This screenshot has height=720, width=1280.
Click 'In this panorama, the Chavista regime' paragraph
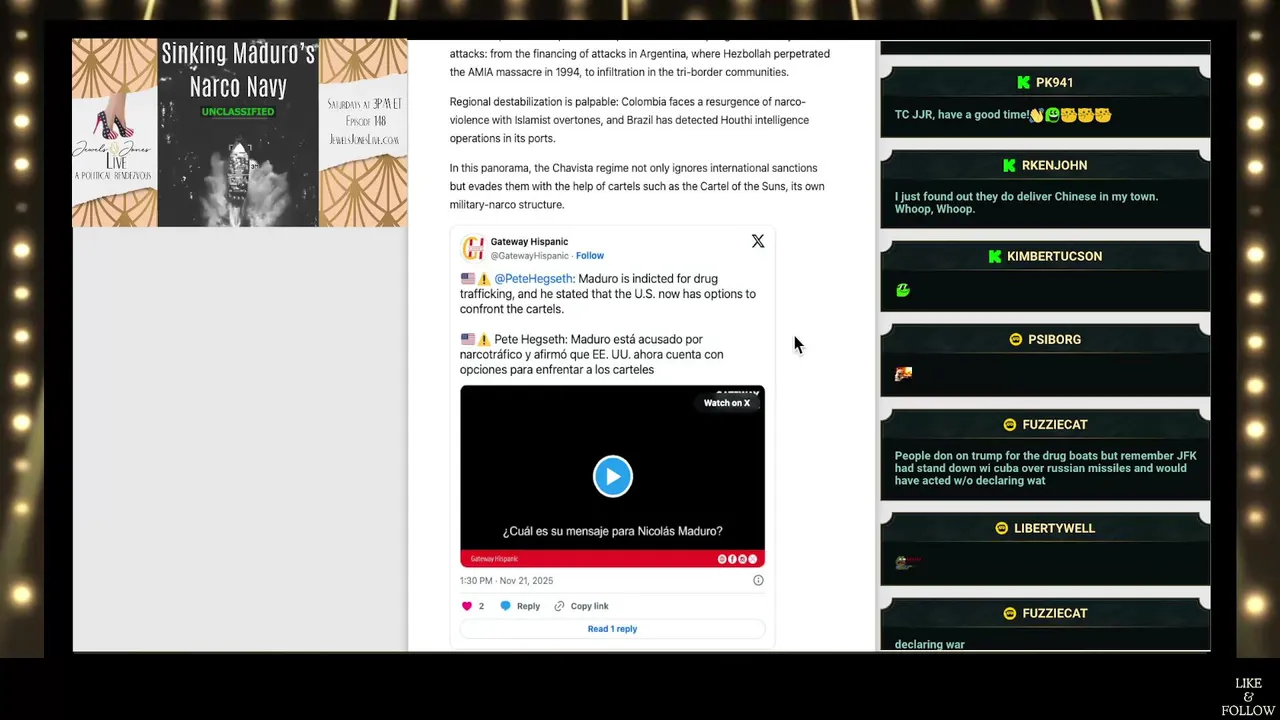[637, 186]
